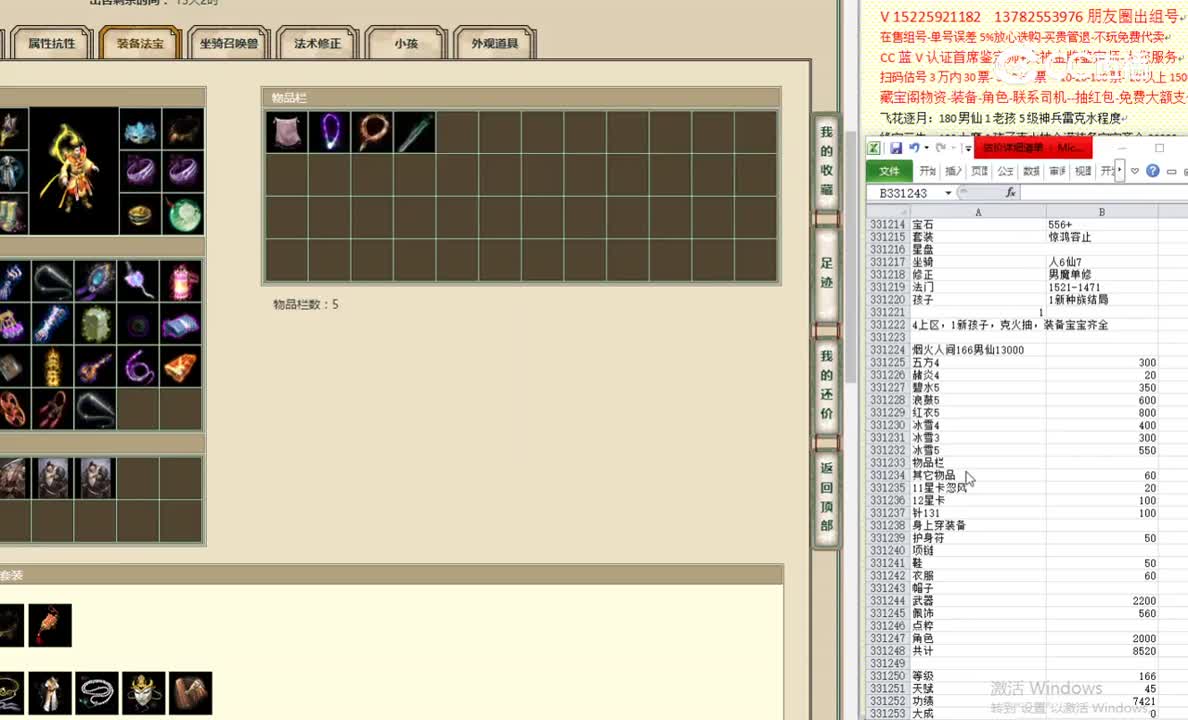Switch to the 外观道具 tab
This screenshot has width=1188, height=720.
click(494, 43)
